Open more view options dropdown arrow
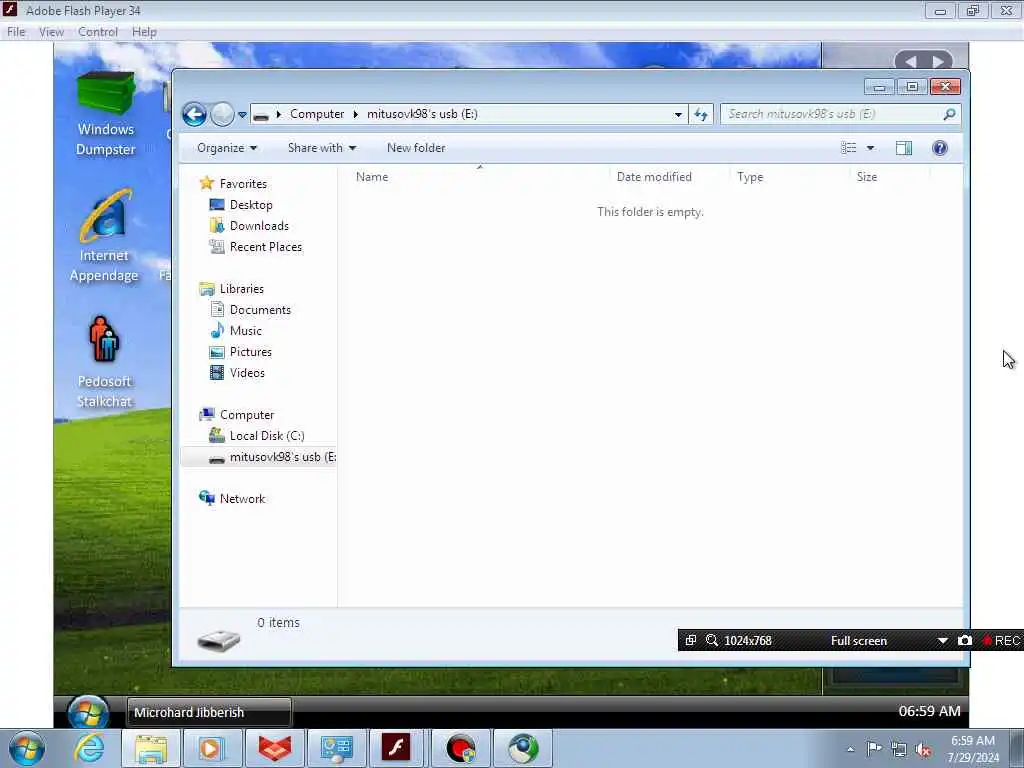The image size is (1024, 768). 870,148
